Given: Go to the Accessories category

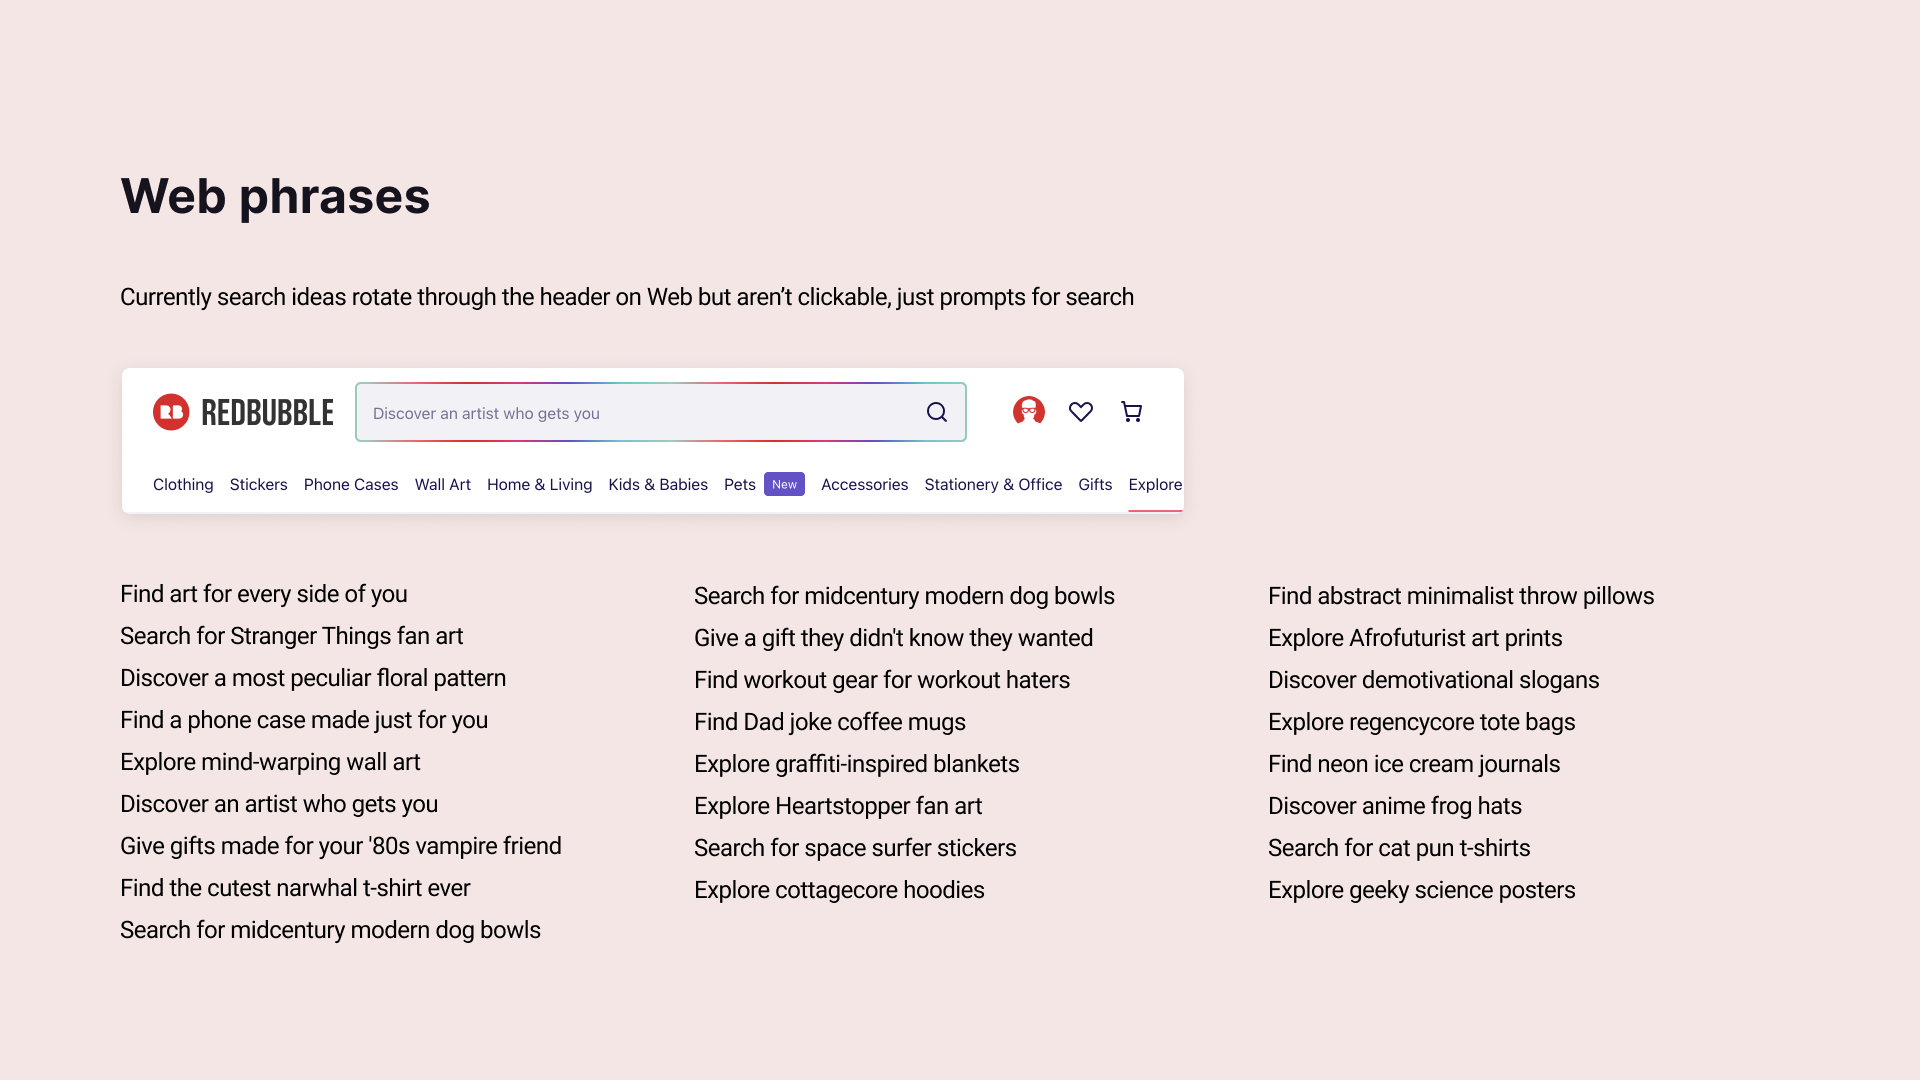Looking at the screenshot, I should (864, 485).
